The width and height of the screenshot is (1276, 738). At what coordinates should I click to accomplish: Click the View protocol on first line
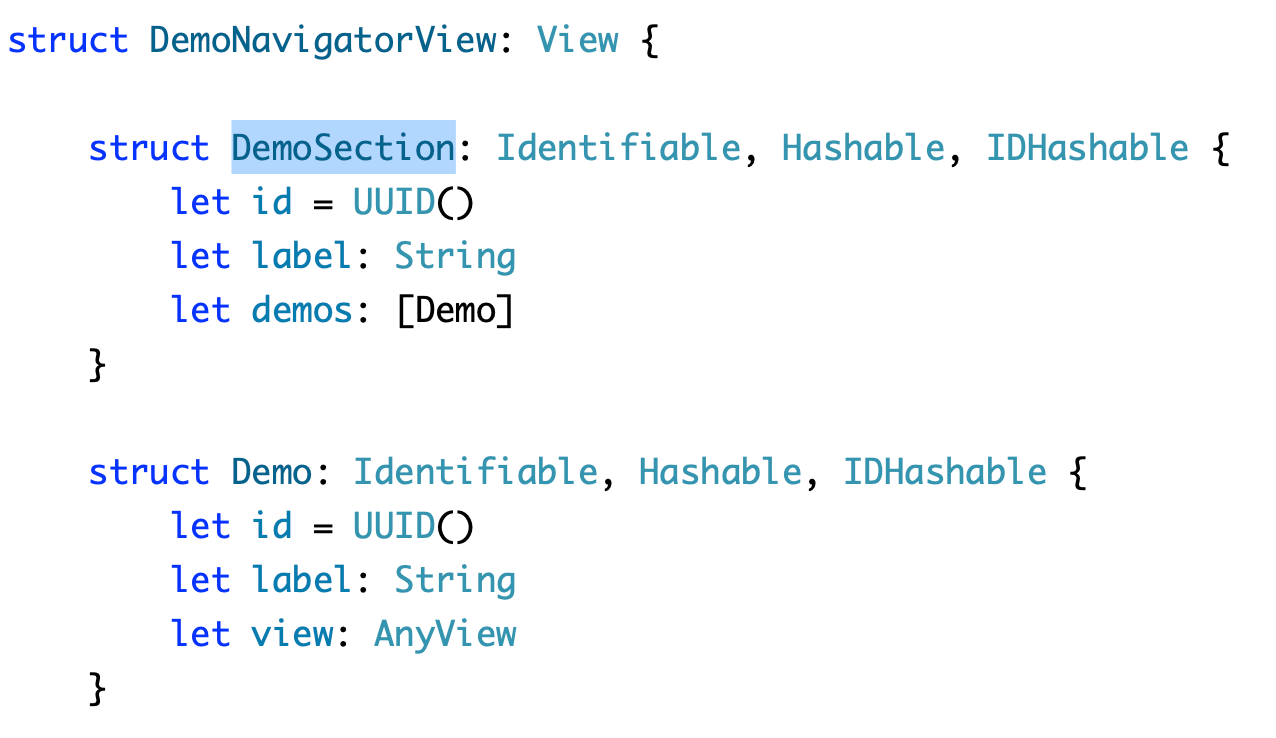point(577,40)
